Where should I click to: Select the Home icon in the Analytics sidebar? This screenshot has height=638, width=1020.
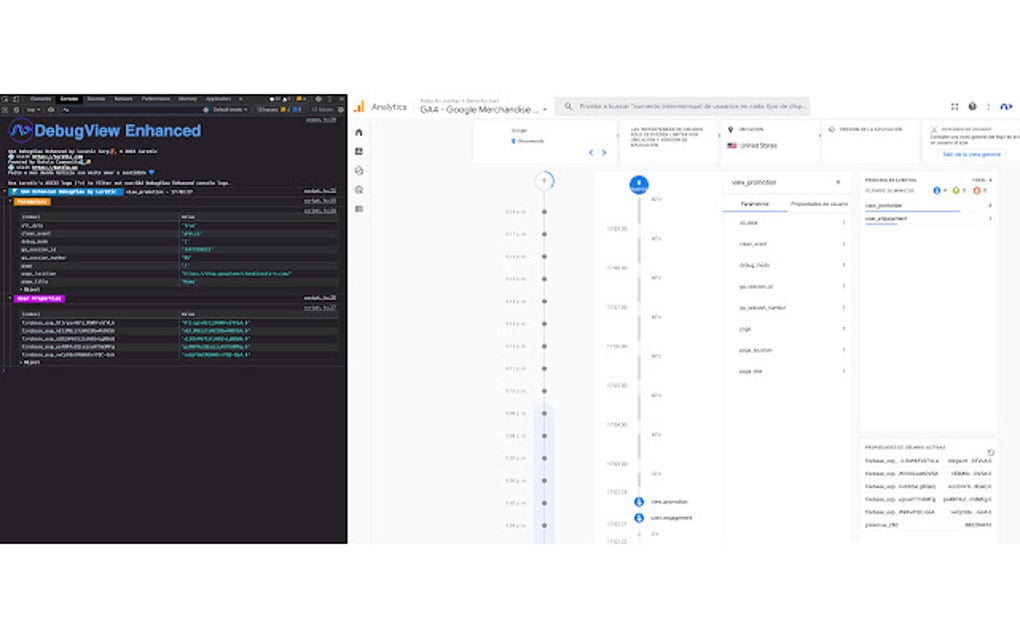coord(358,131)
